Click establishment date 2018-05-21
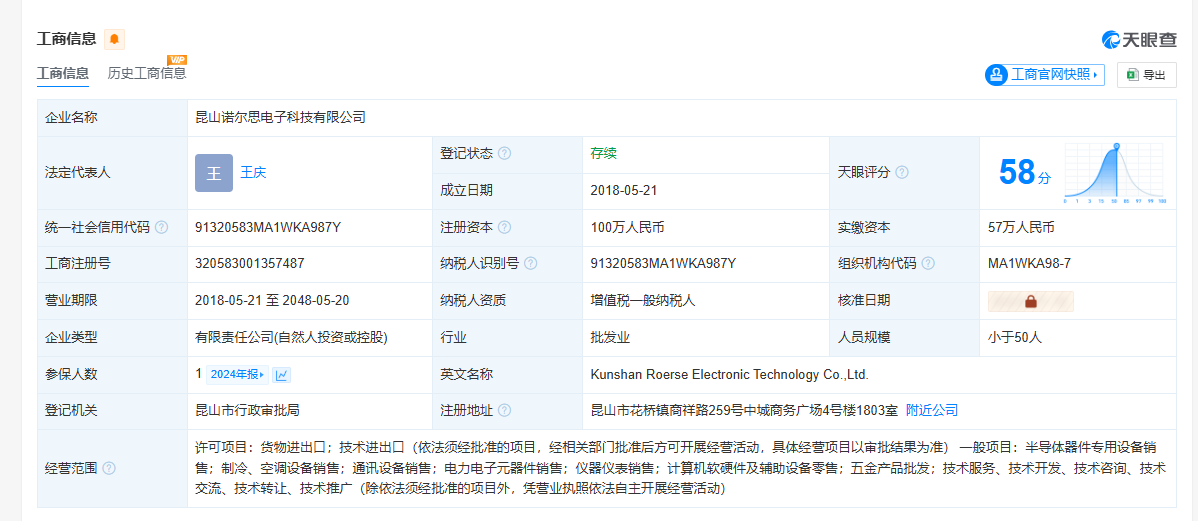This screenshot has width=1198, height=521. pos(624,190)
